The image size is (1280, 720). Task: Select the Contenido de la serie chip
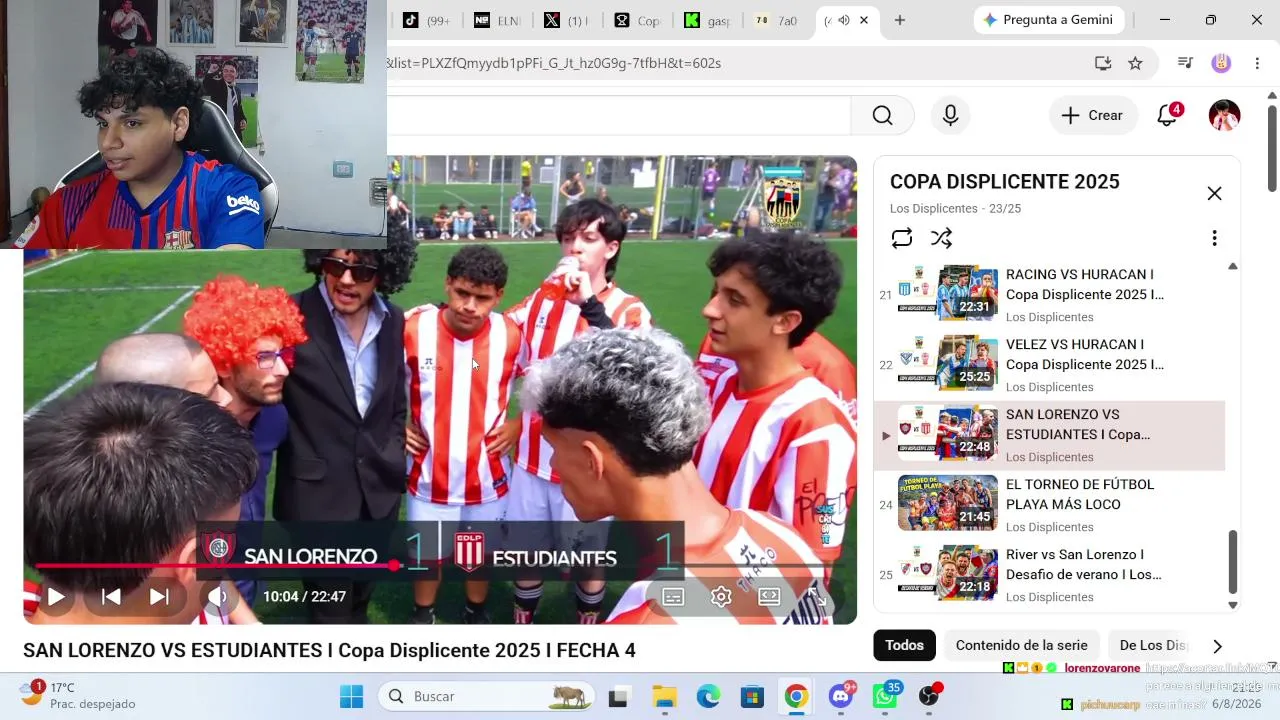[1021, 645]
